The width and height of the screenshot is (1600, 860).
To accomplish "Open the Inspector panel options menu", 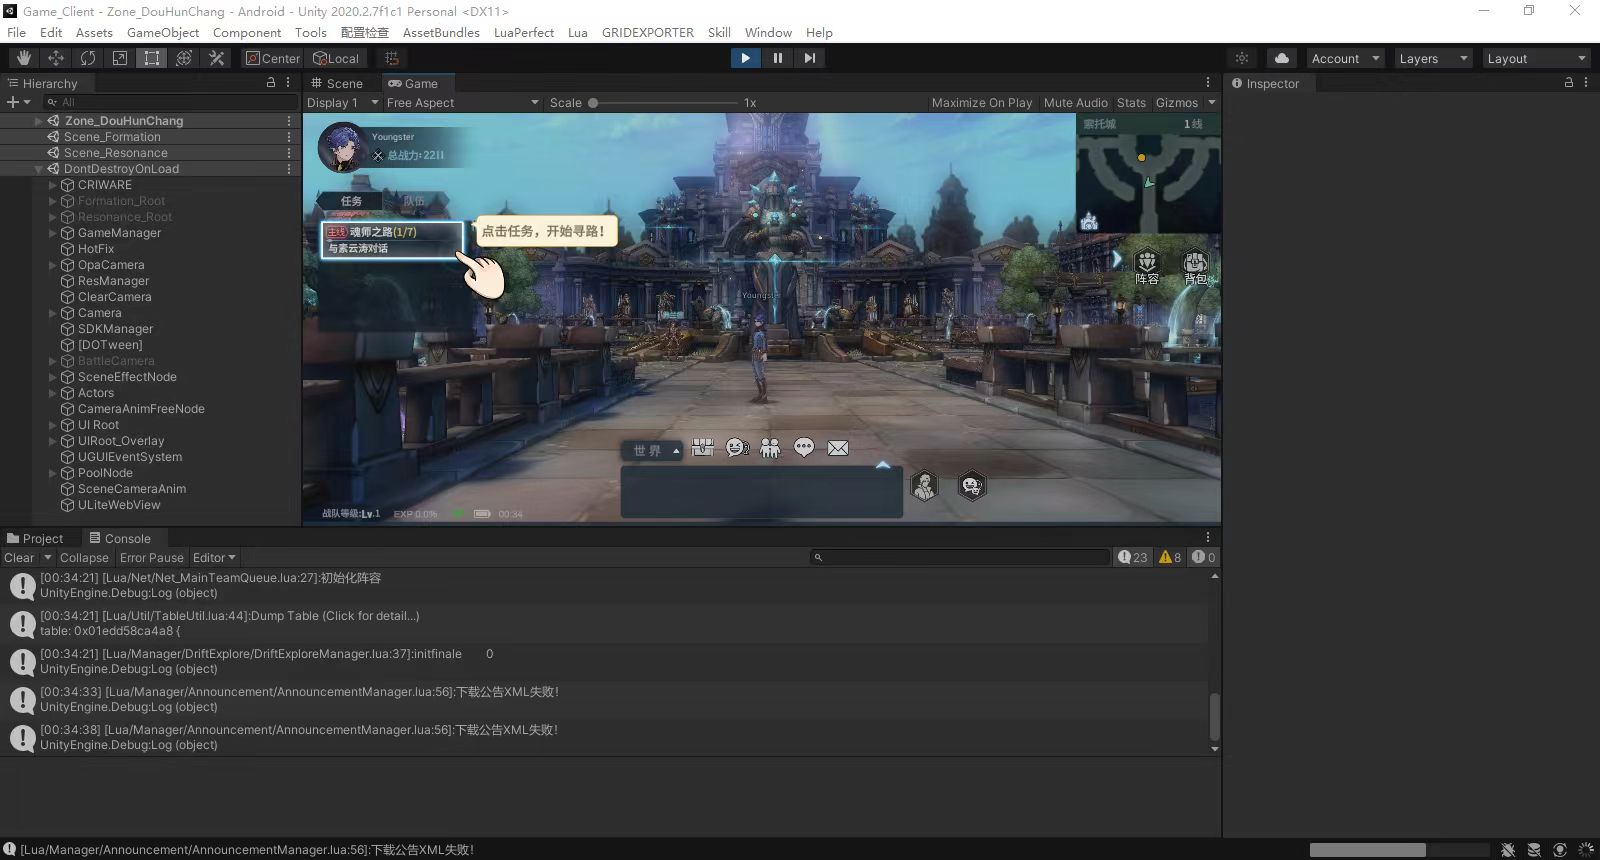I will coord(1586,83).
